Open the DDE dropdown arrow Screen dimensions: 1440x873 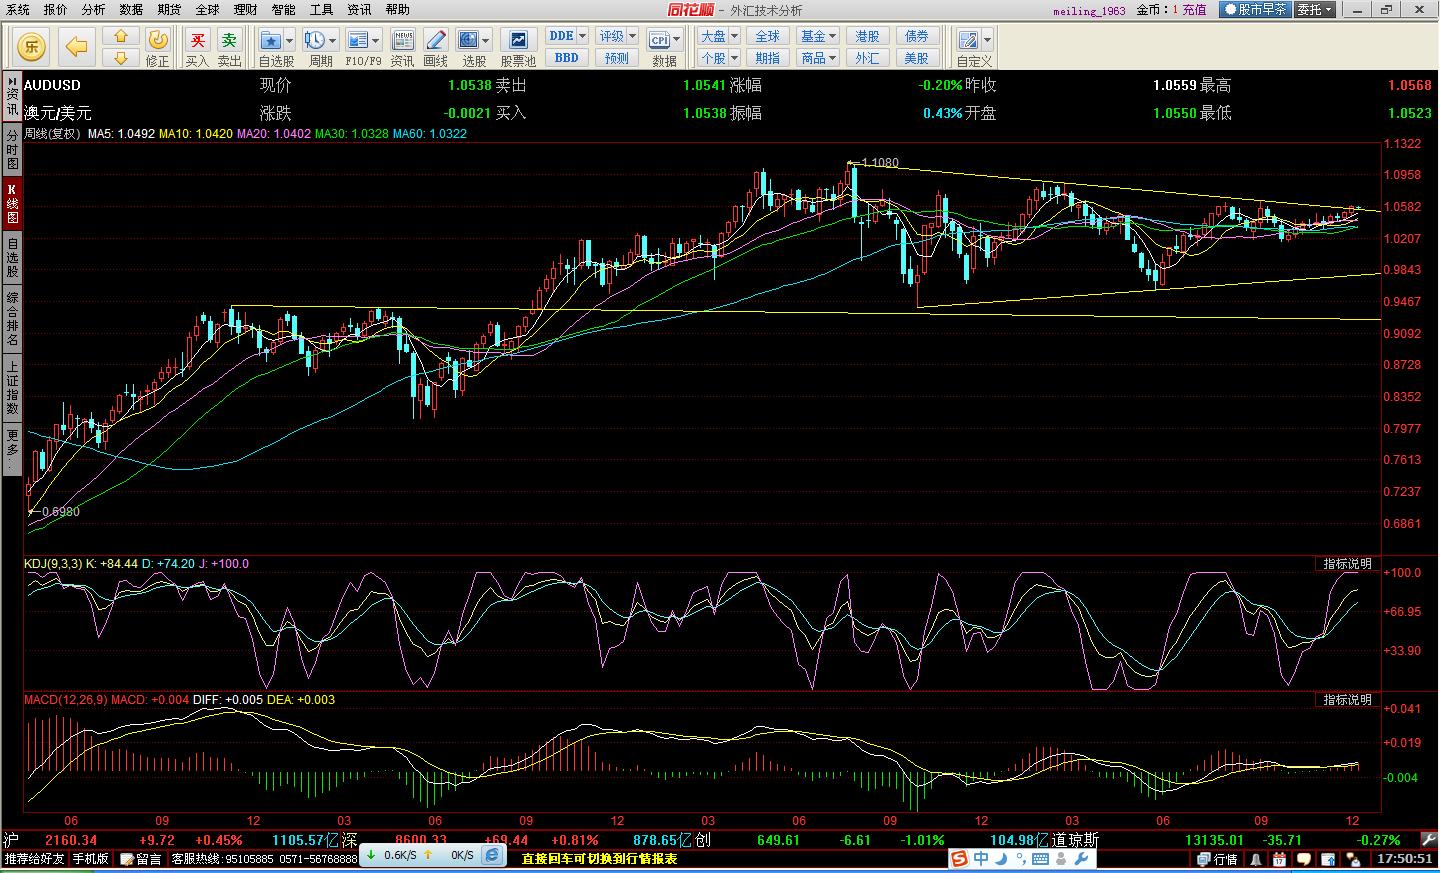[582, 36]
